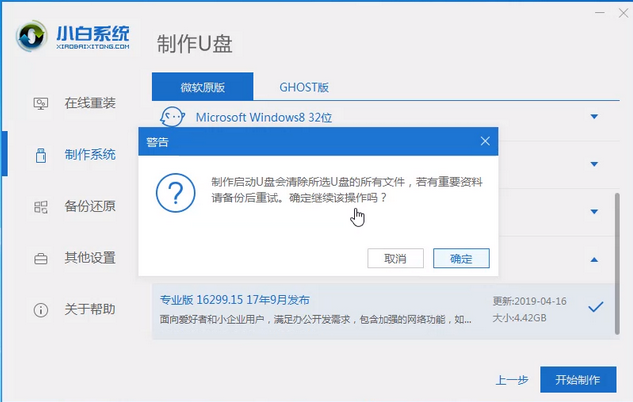
Task: Expand the Microsoft Windows8 32位 dropdown arrow
Action: pos(594,117)
